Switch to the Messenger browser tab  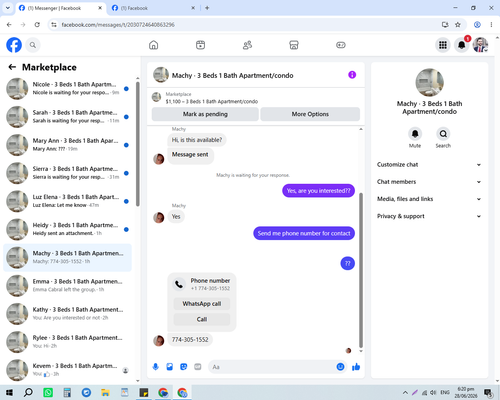(x=60, y=8)
